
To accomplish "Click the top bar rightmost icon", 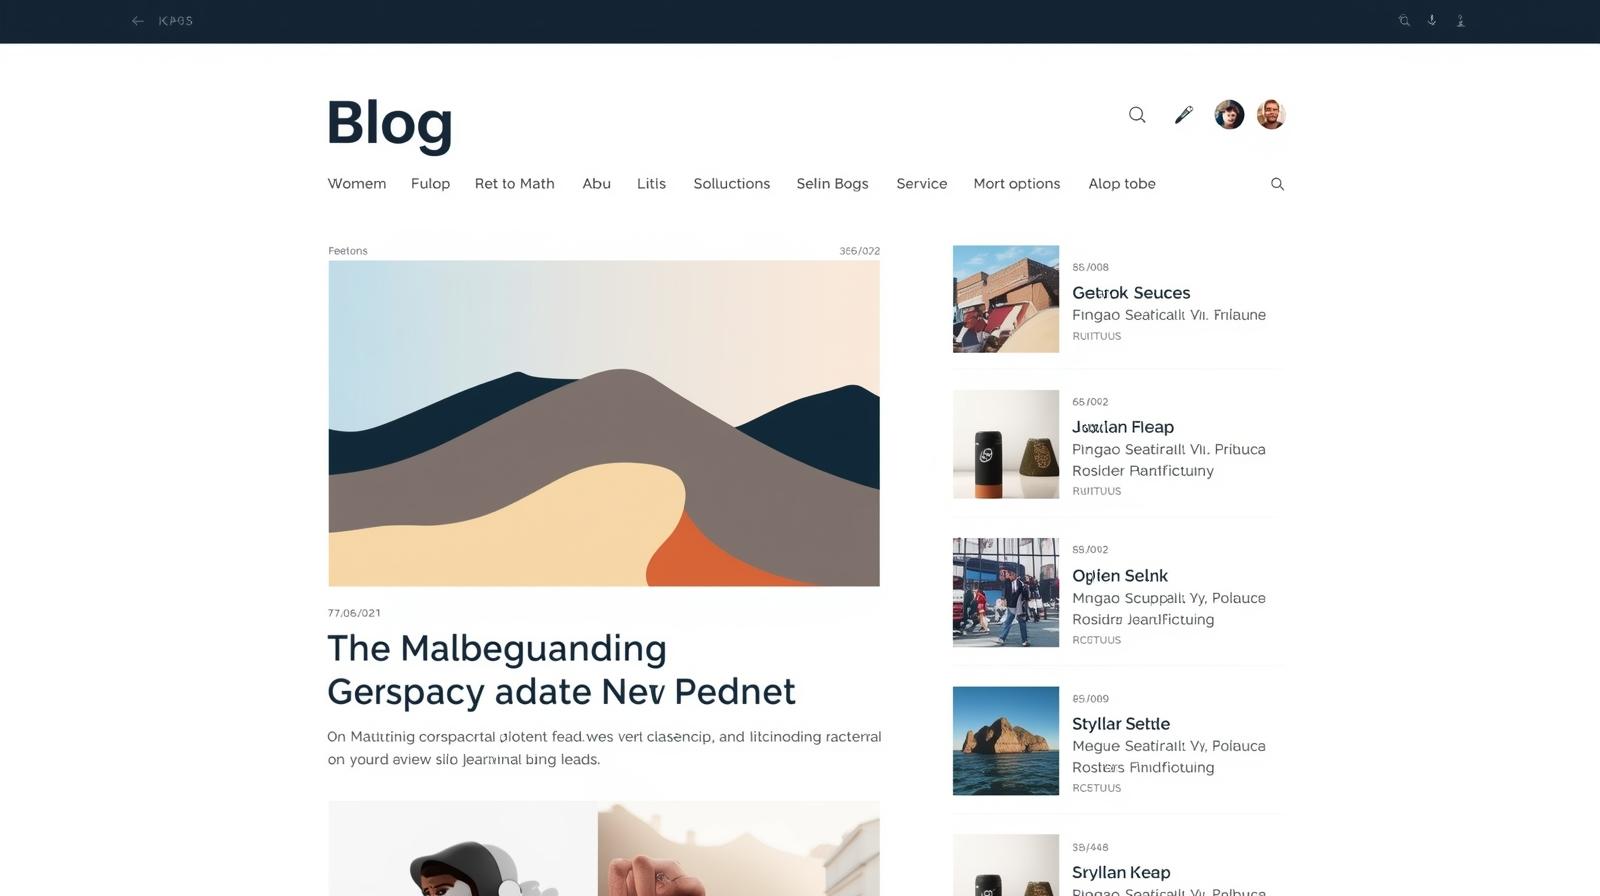I will tap(1460, 21).
